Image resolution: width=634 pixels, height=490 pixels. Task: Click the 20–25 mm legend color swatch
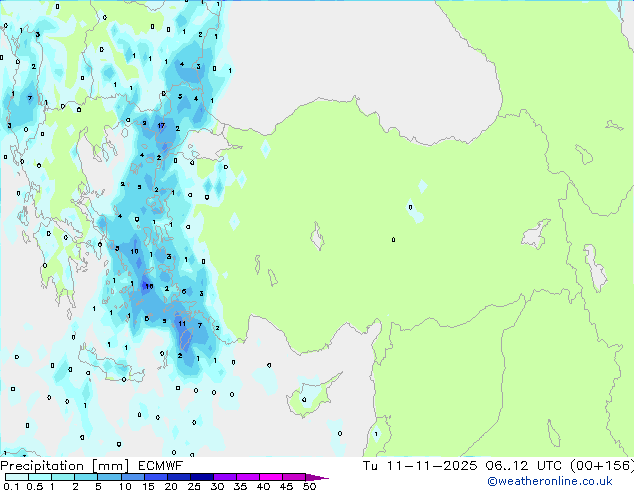[178, 477]
